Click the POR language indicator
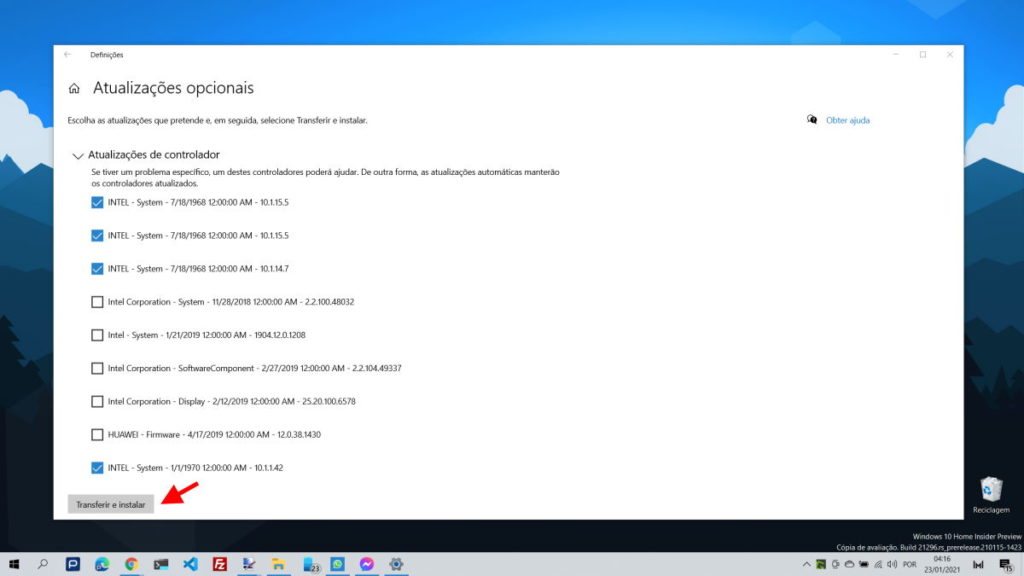 point(910,564)
